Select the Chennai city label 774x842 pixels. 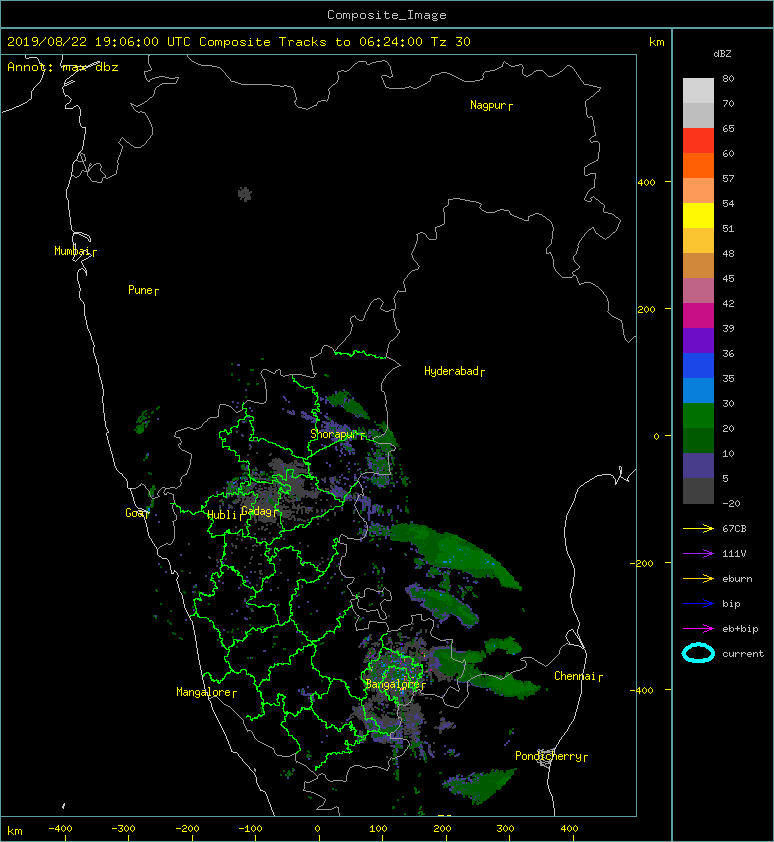[x=578, y=676]
